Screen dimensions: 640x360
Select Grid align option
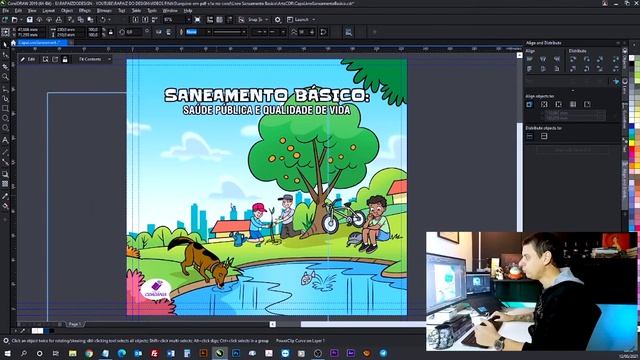pos(573,104)
